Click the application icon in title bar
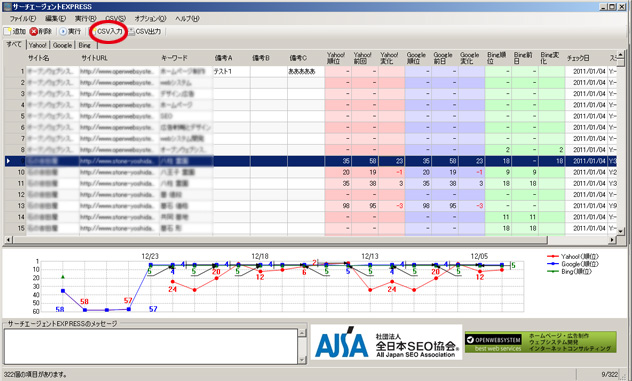The width and height of the screenshot is (632, 381). 7,6
